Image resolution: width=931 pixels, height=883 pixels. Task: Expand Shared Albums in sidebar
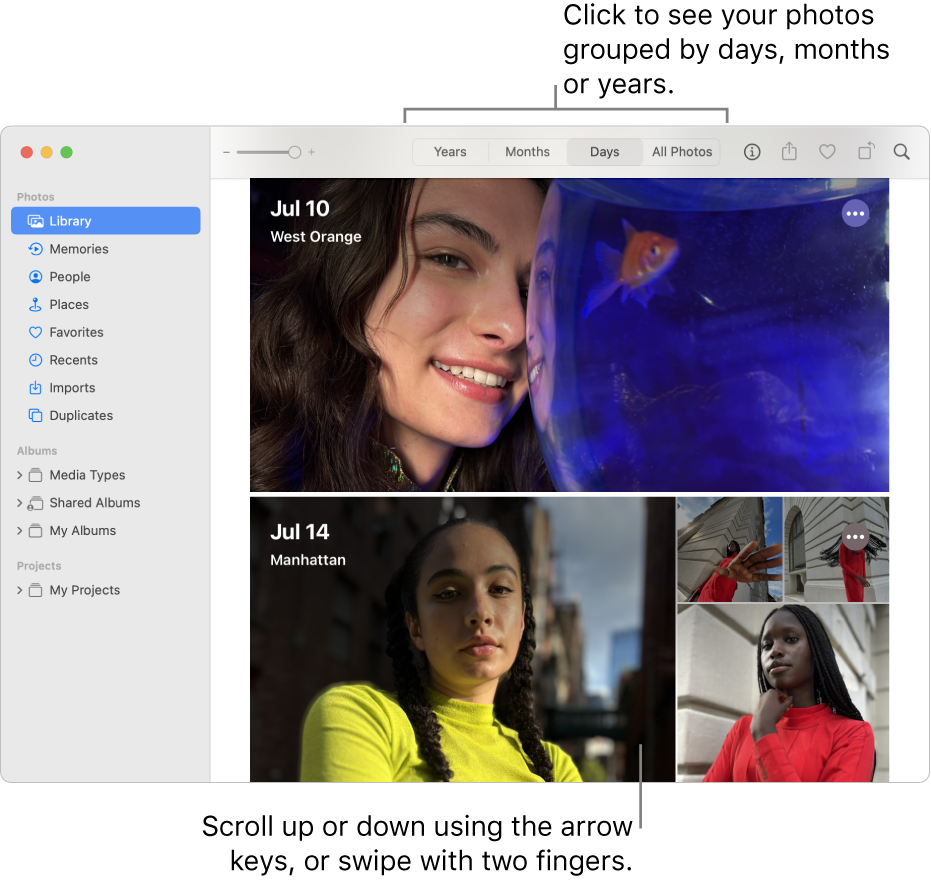pos(21,503)
